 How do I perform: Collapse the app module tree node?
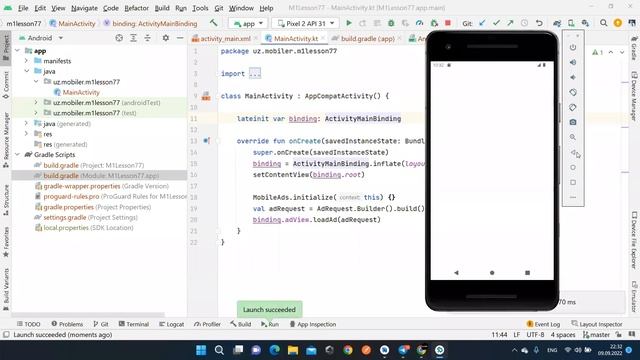tap(18, 51)
